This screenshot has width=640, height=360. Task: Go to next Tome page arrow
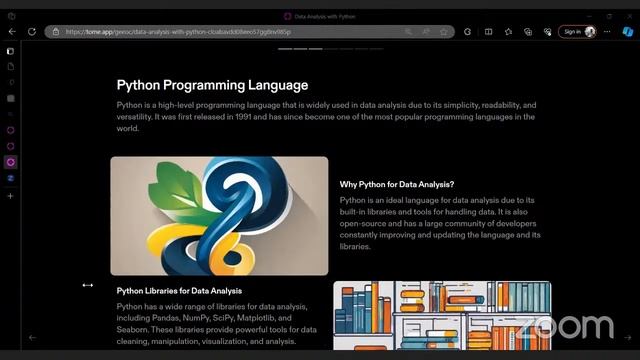[628, 338]
